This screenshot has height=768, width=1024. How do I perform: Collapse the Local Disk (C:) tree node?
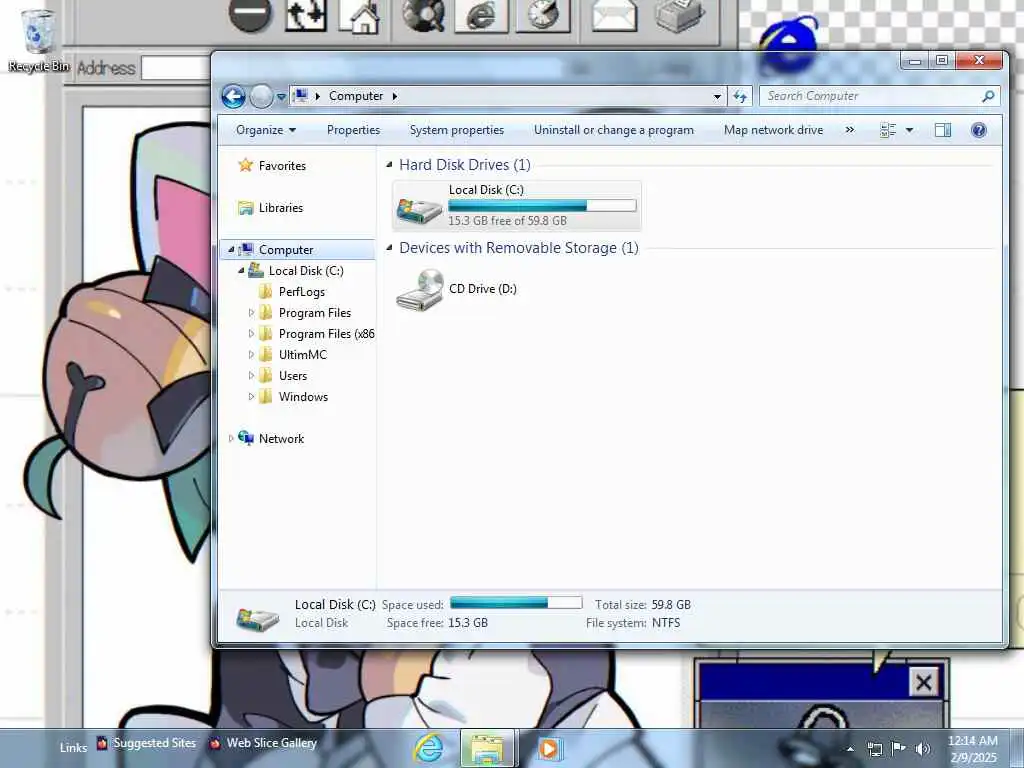(241, 270)
